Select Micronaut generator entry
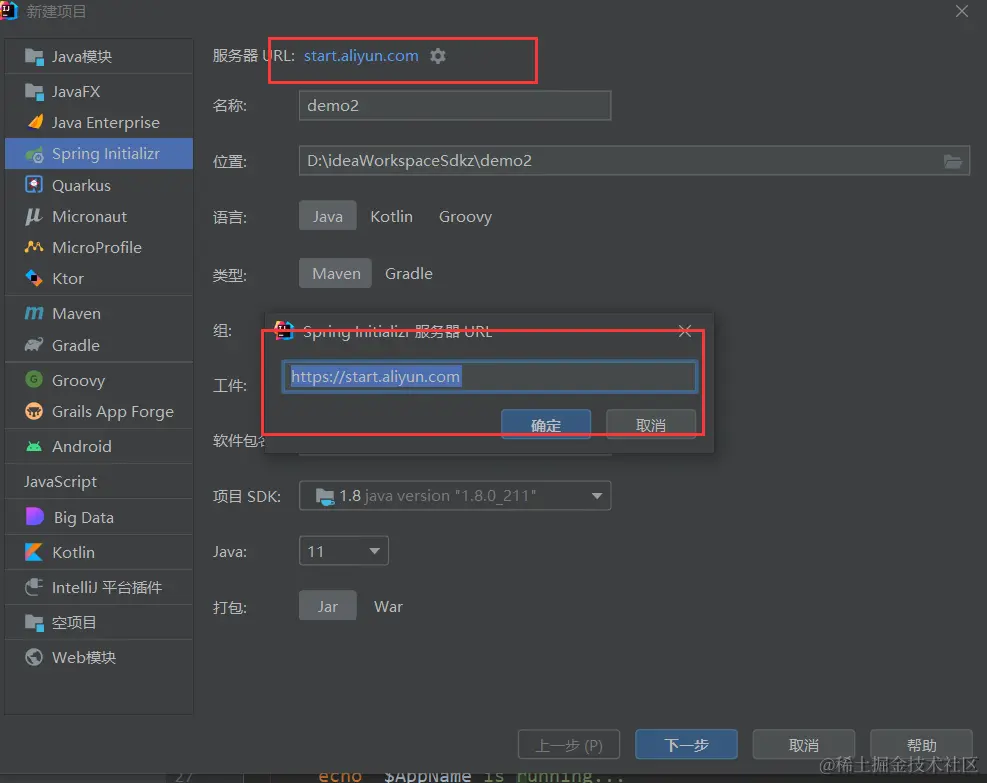This screenshot has width=987, height=783. [99, 217]
